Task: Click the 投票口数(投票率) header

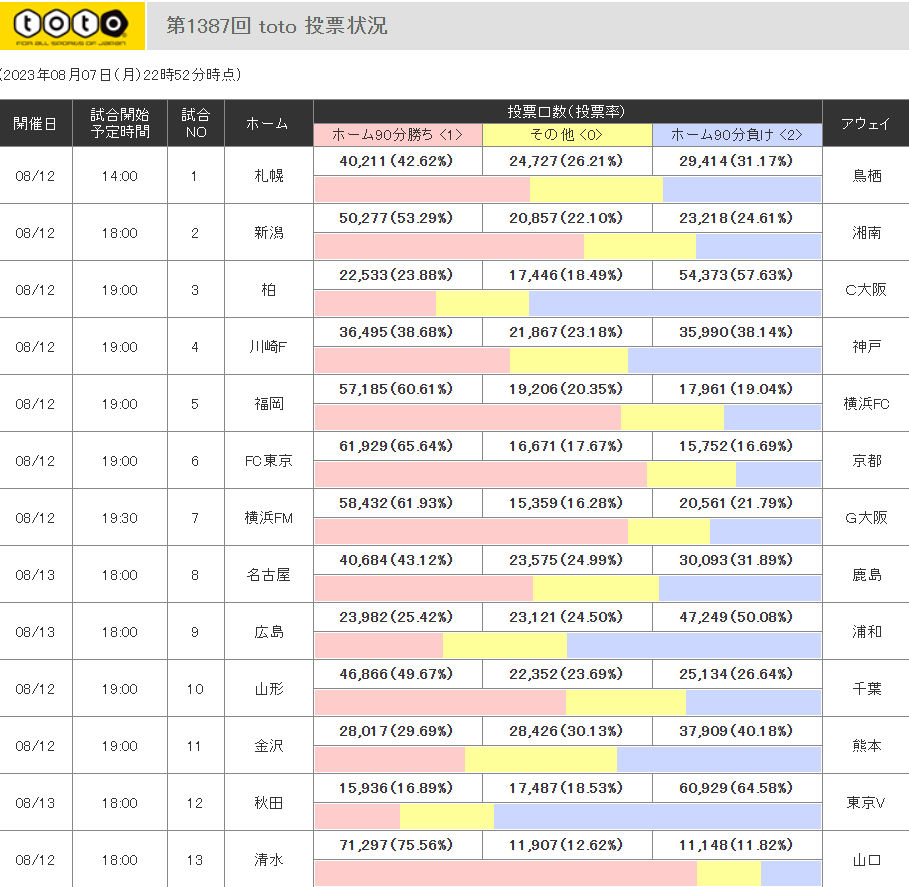Action: 568,111
